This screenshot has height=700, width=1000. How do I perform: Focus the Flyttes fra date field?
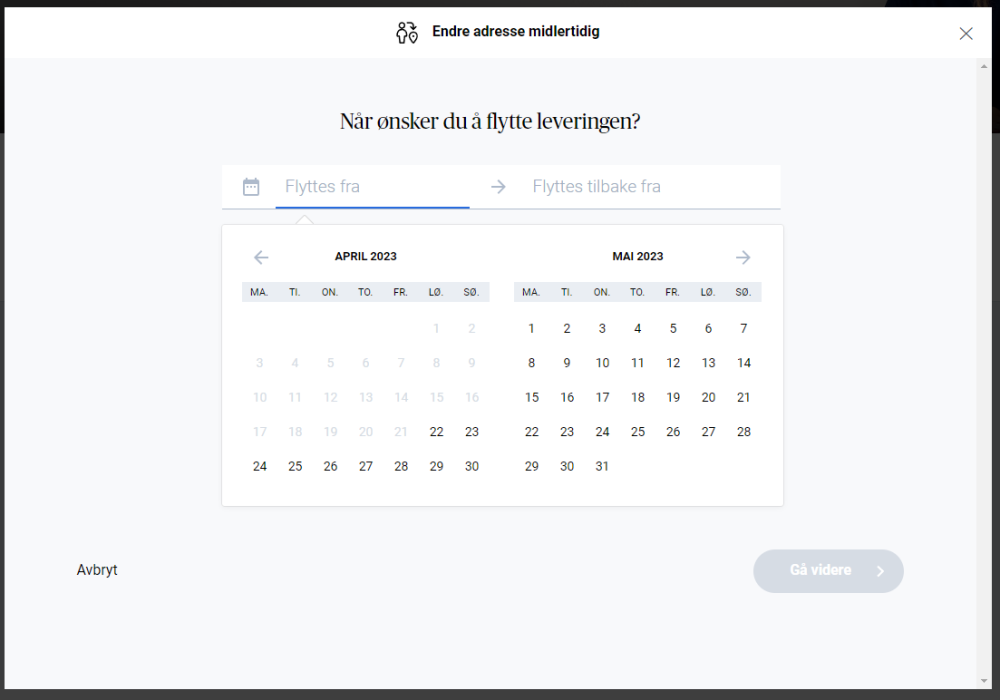point(372,187)
